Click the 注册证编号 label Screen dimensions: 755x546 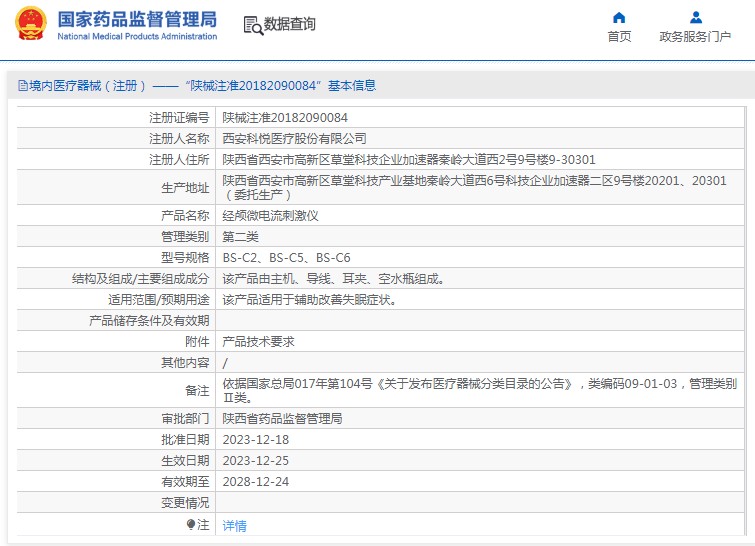point(179,117)
